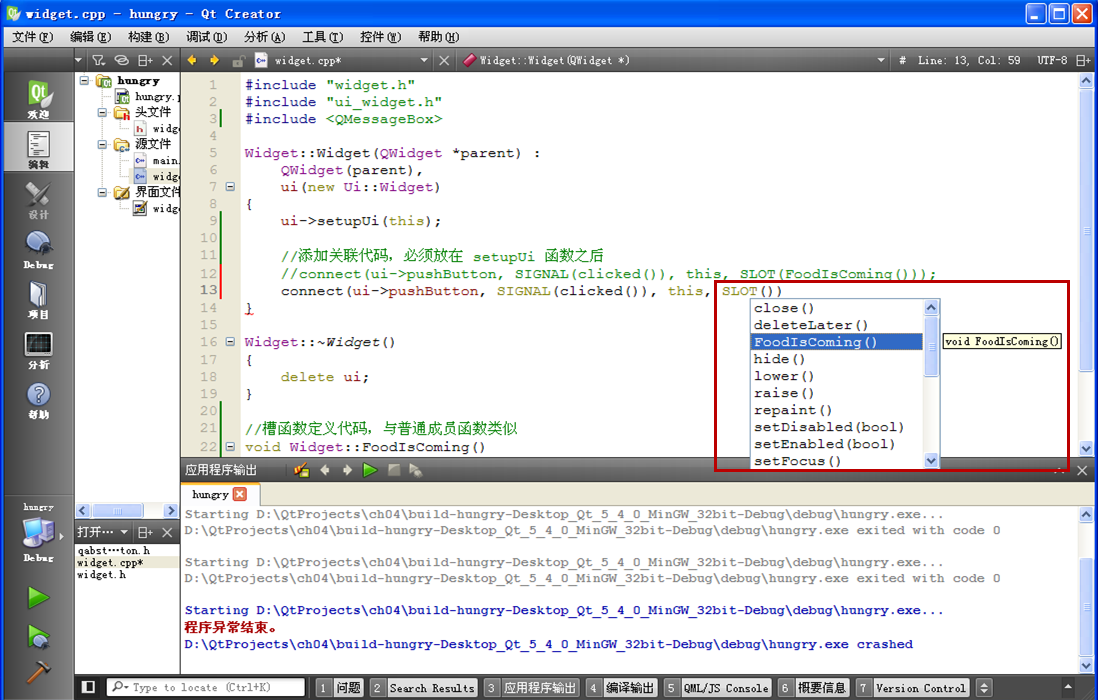Stop the running program in output pane
1098x700 pixels.
coord(394,470)
